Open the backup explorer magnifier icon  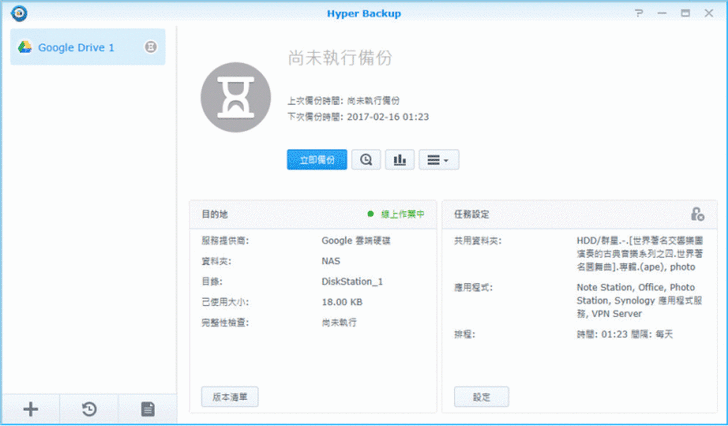point(366,160)
